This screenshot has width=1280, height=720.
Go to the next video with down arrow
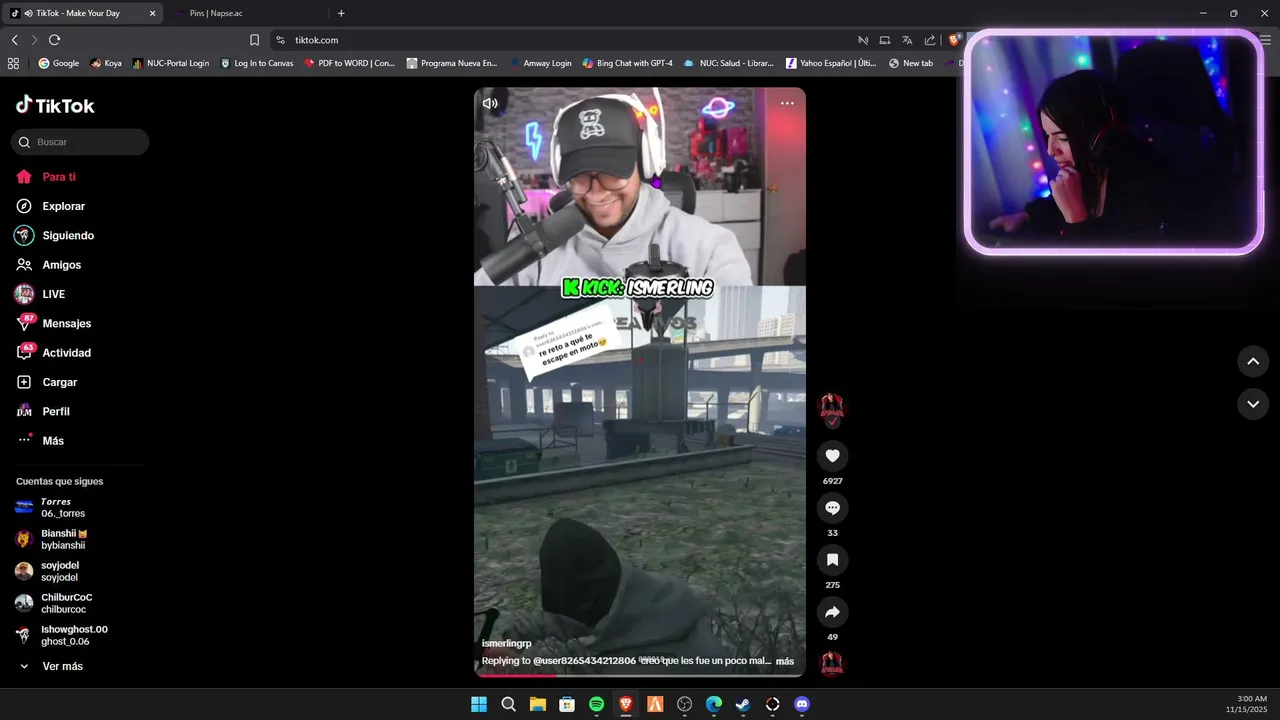[x=1253, y=404]
